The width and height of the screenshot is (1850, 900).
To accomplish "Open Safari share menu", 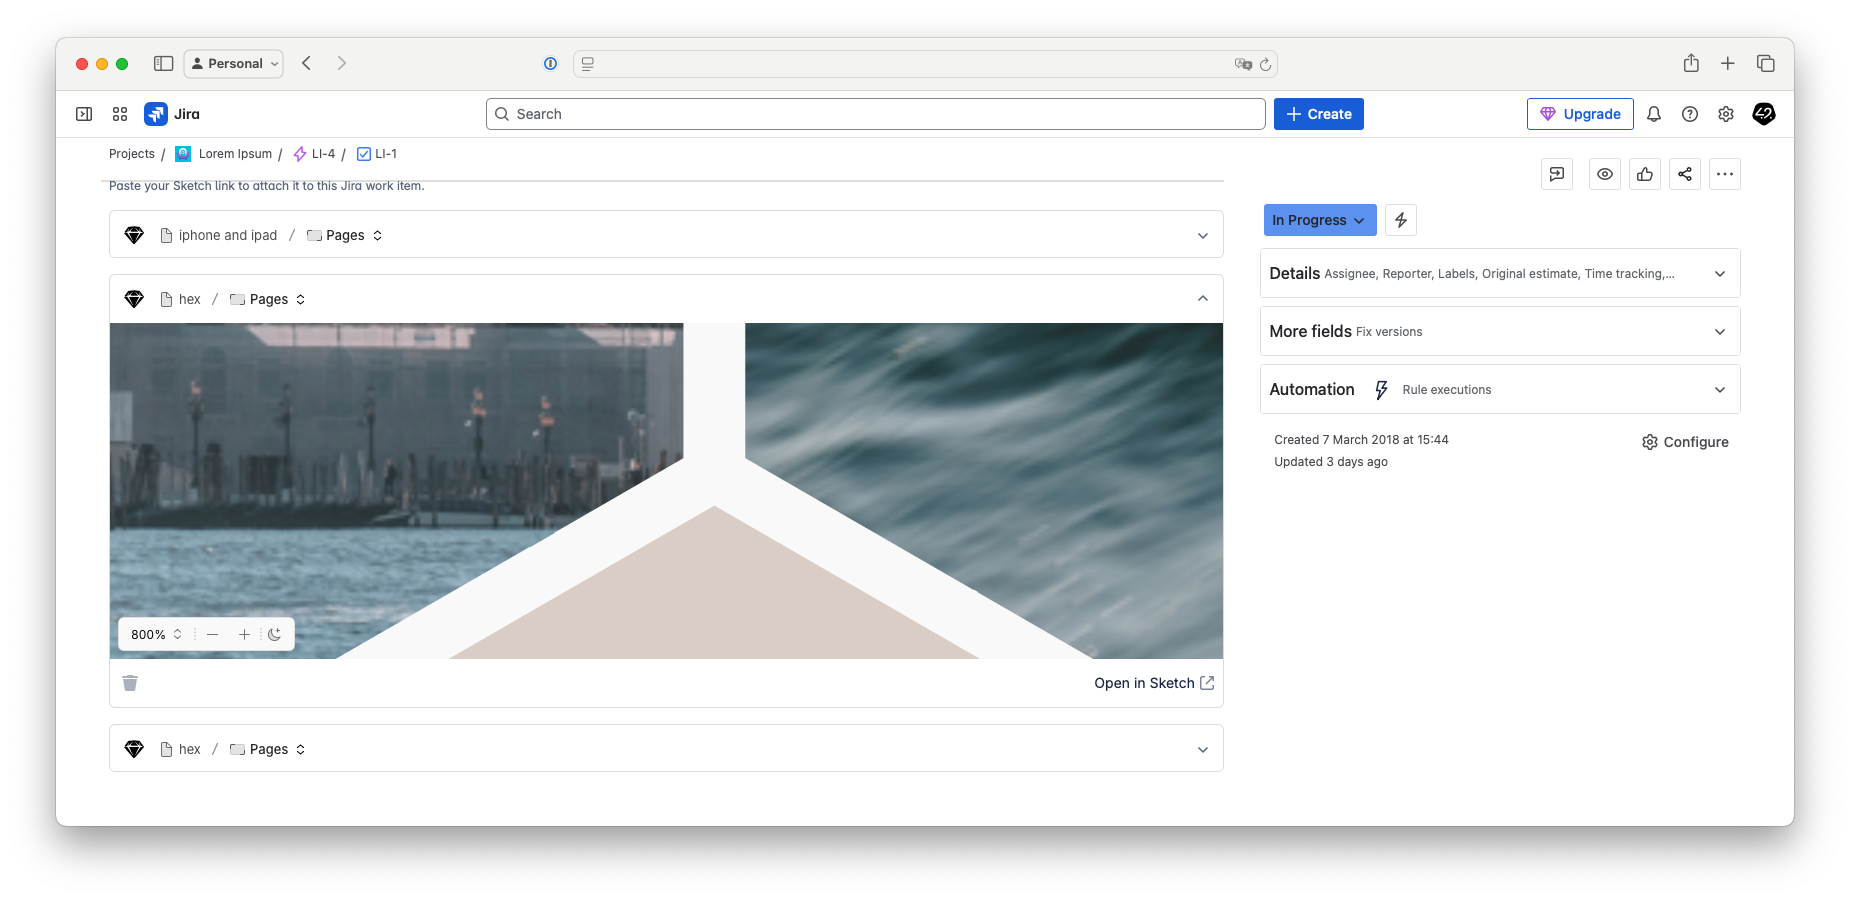I will 1691,63.
